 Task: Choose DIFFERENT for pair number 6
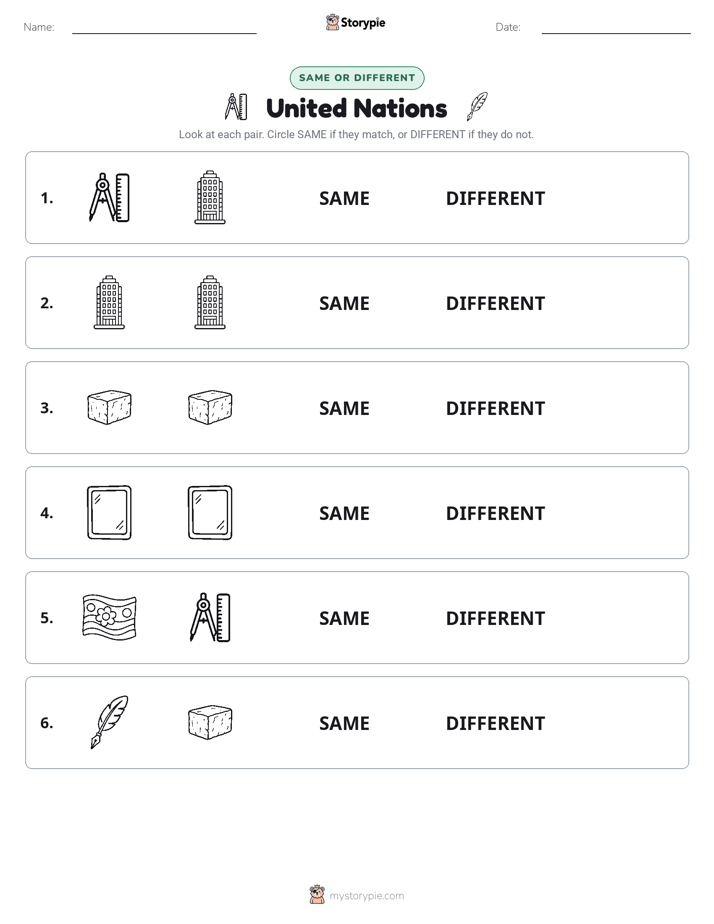point(495,723)
